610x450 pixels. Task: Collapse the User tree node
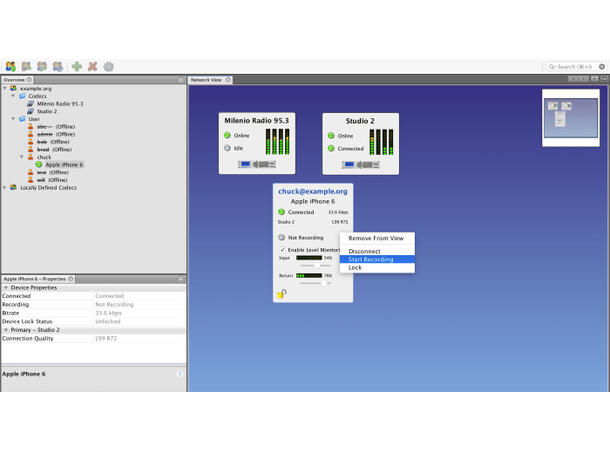(13, 119)
